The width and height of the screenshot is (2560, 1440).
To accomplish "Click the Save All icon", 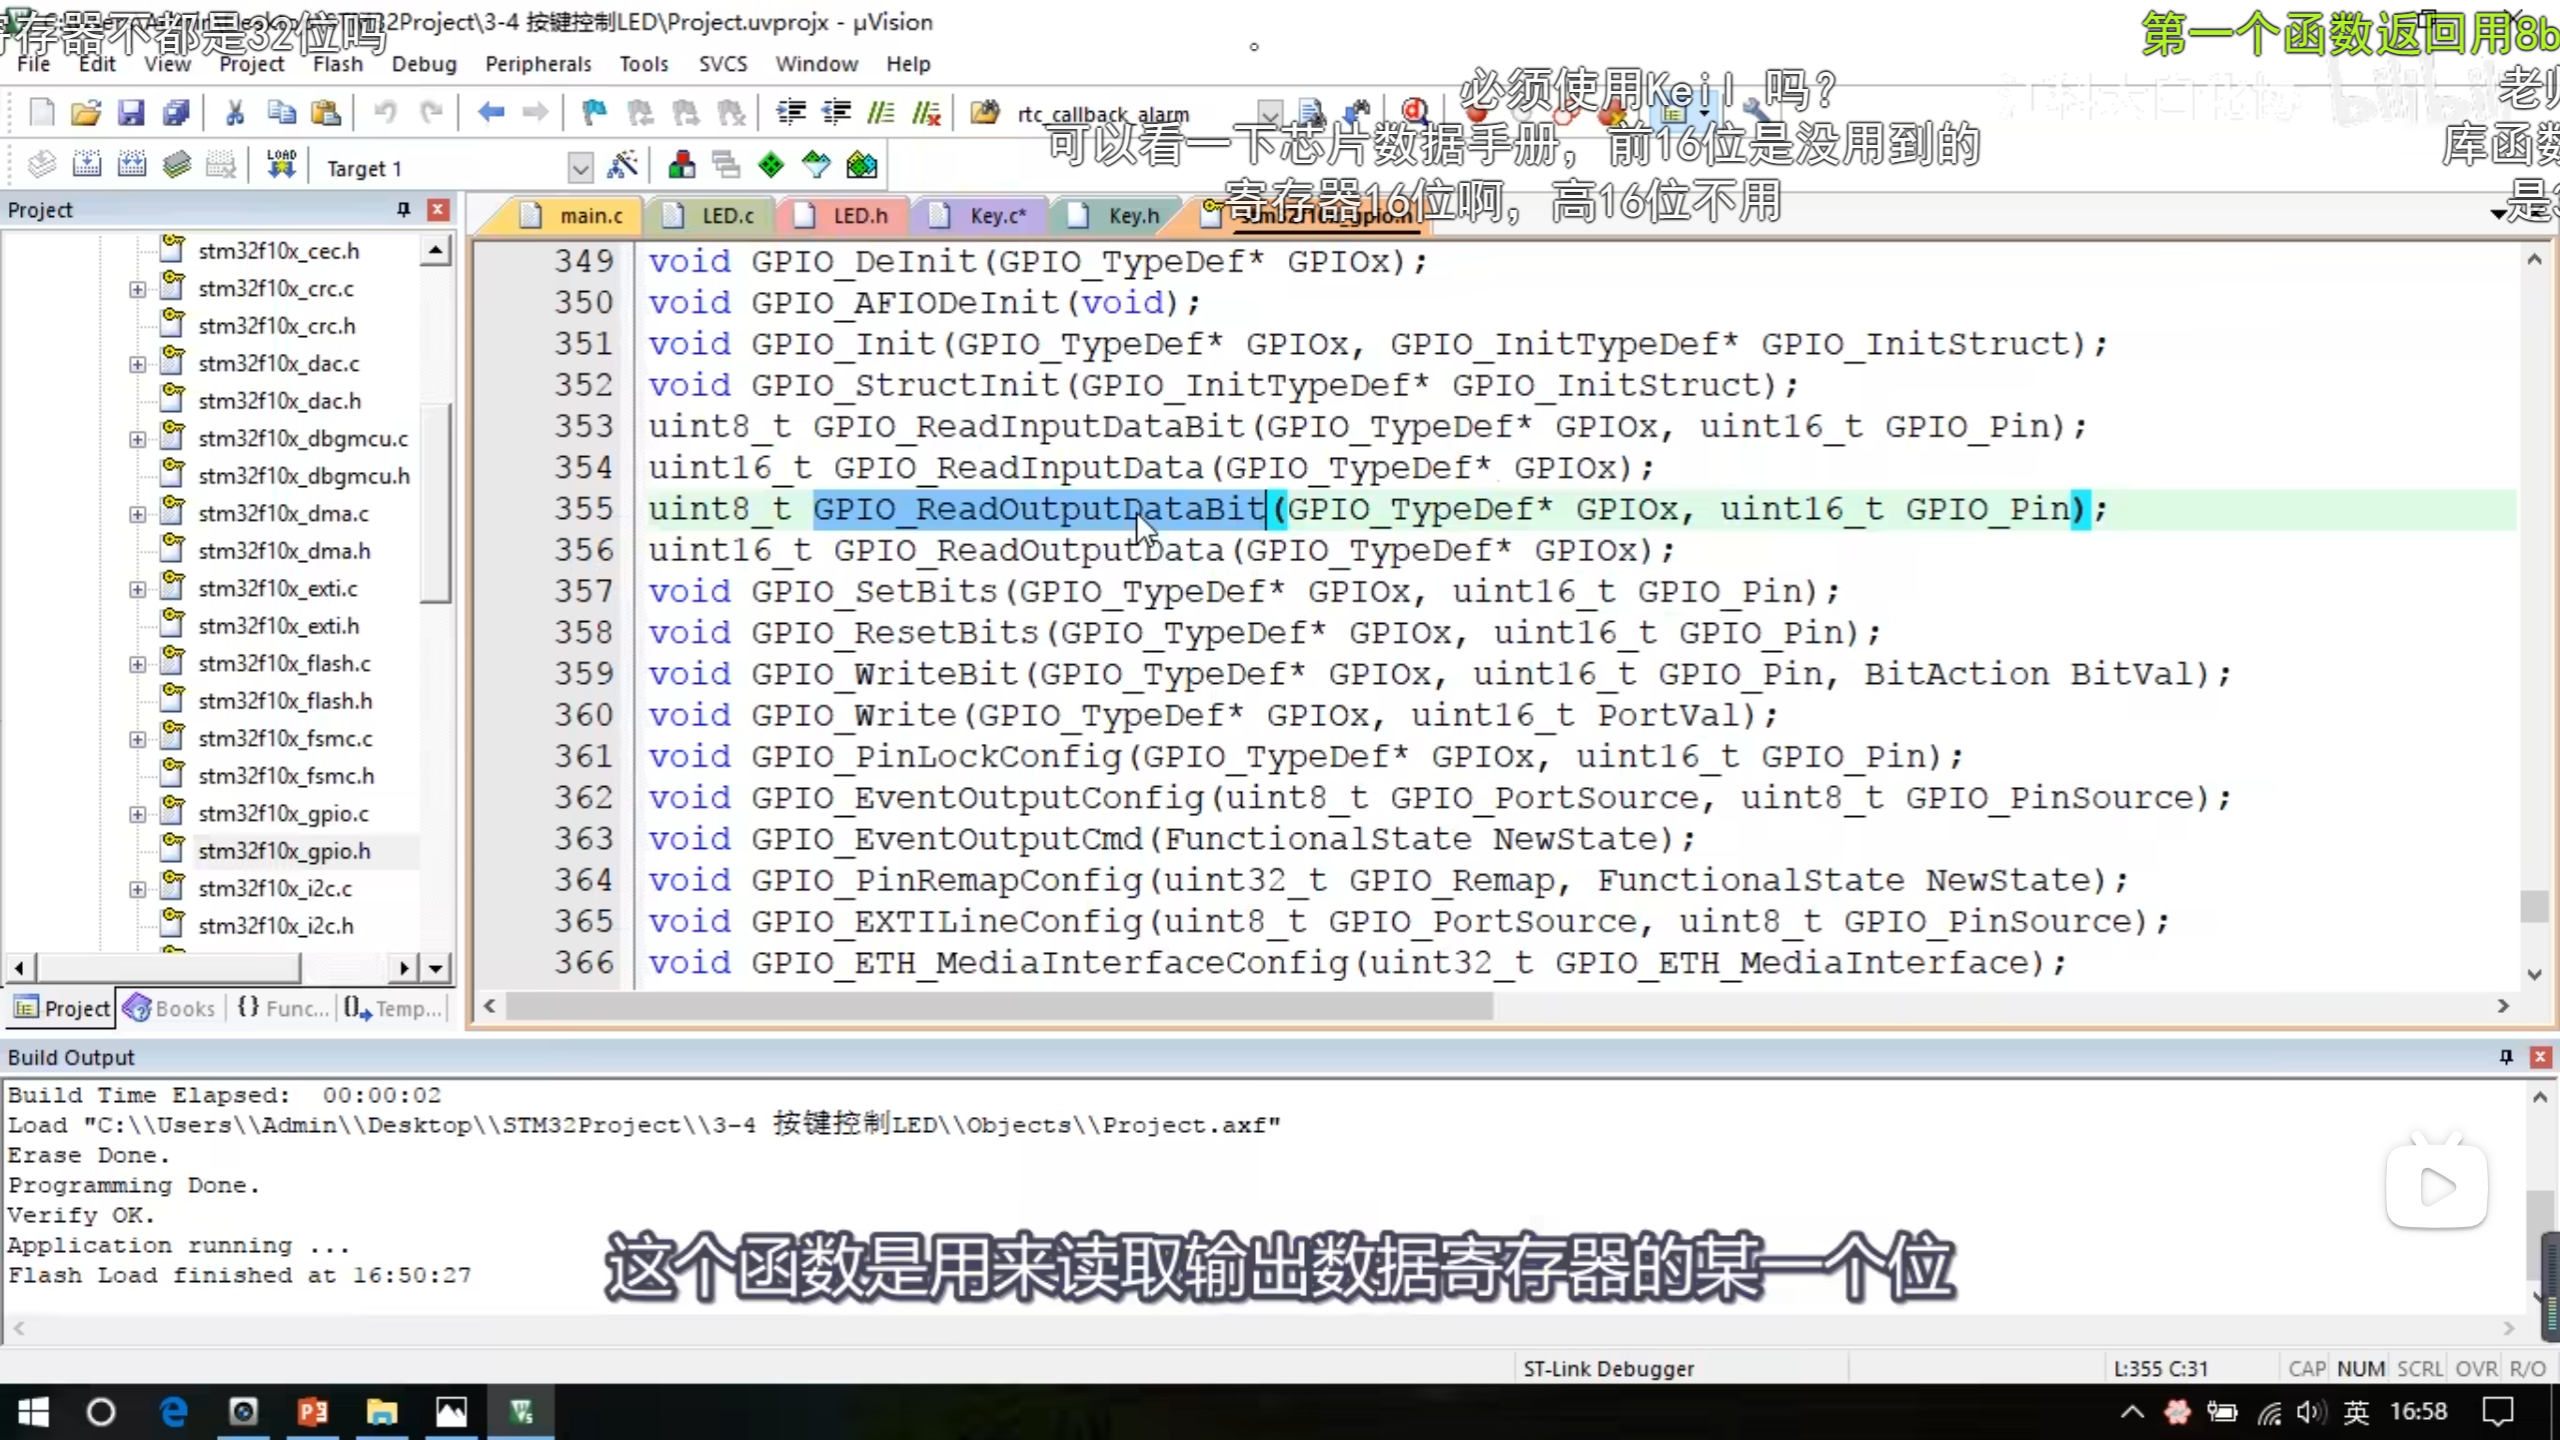I will click(176, 112).
